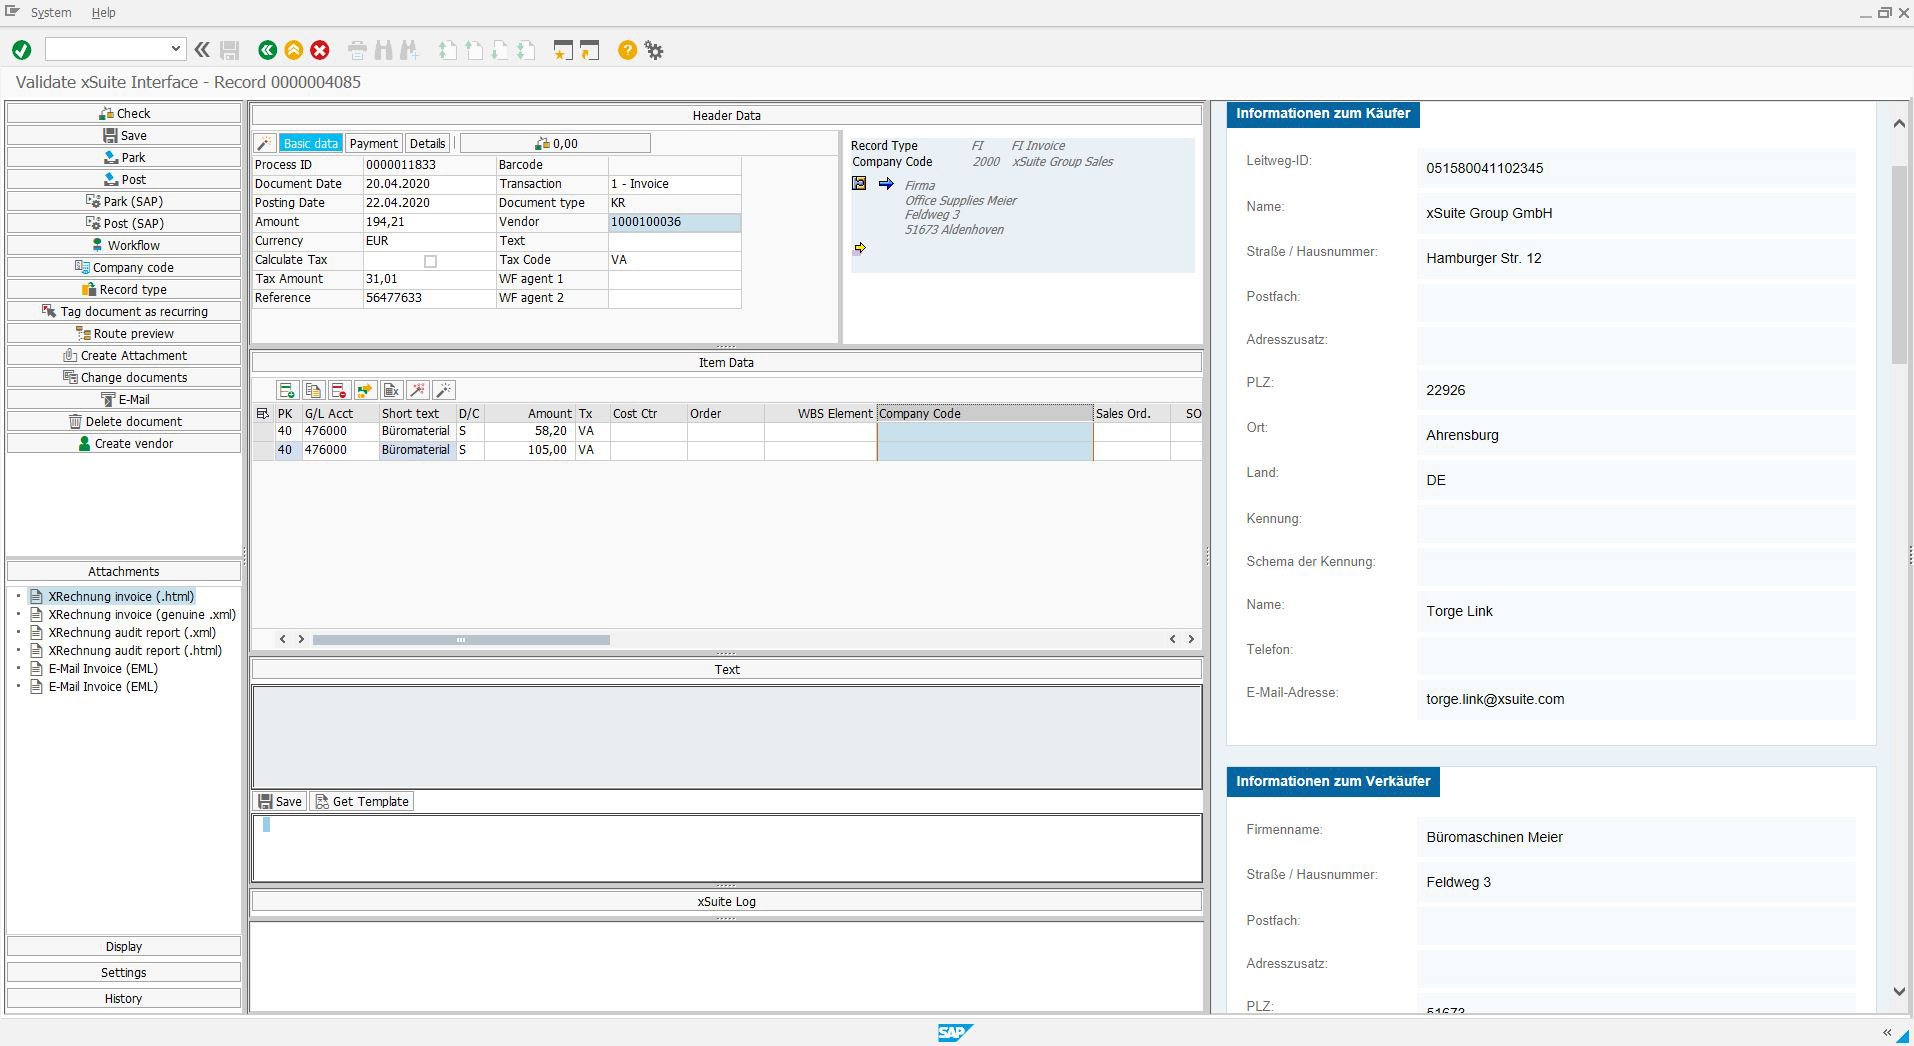Click the Vendor field 1000100036
The image size is (1914, 1046).
pos(674,222)
